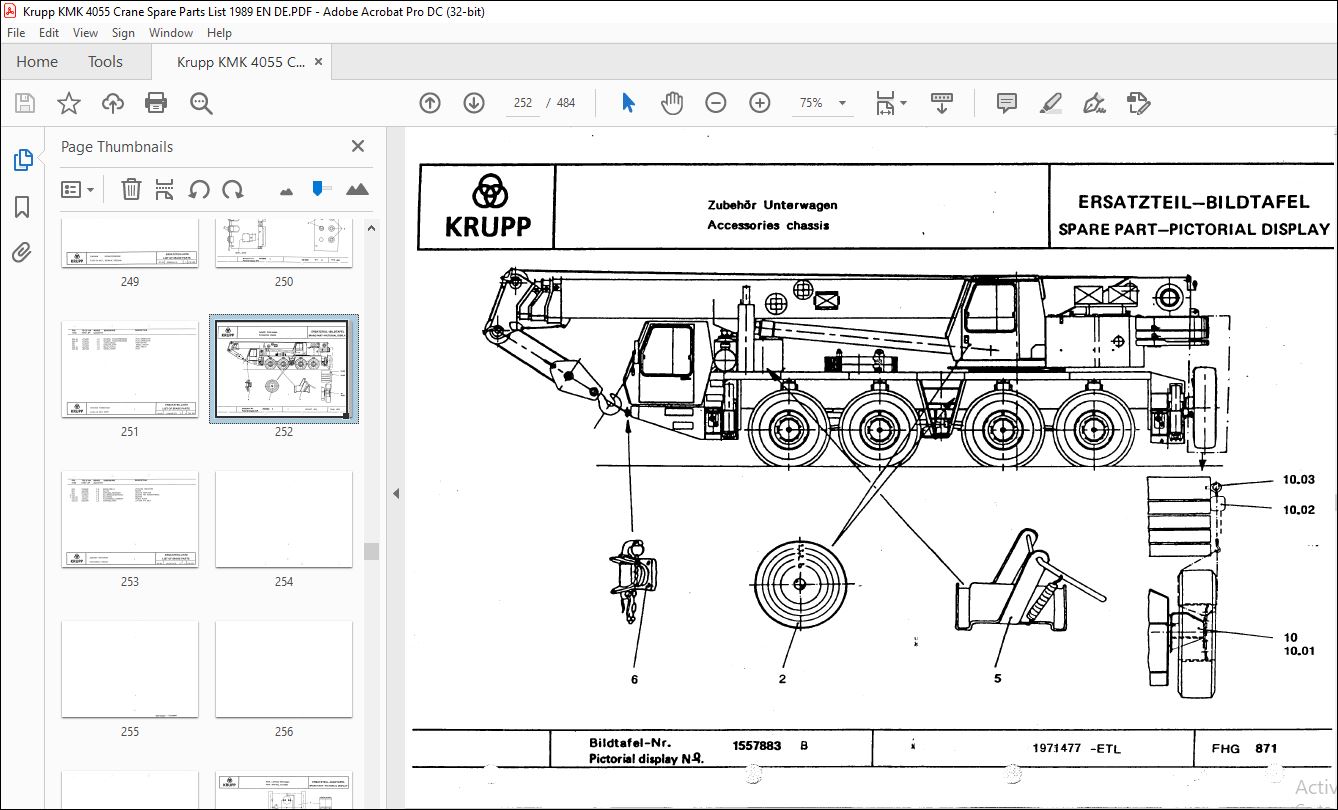
Task: Delete selected pages trash icon
Action: click(x=131, y=189)
